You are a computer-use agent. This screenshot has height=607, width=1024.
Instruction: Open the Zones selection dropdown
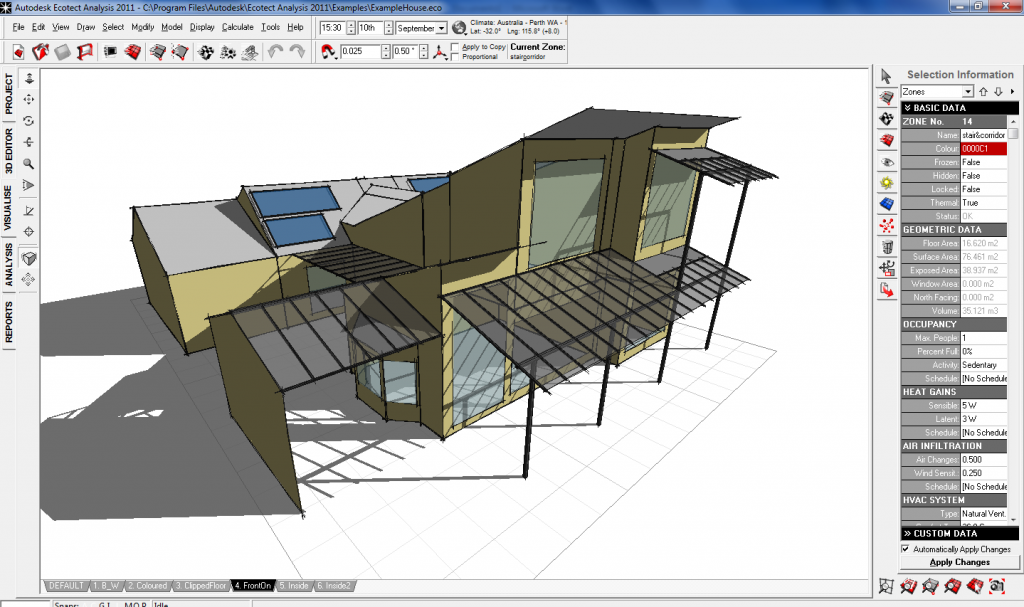(x=968, y=92)
